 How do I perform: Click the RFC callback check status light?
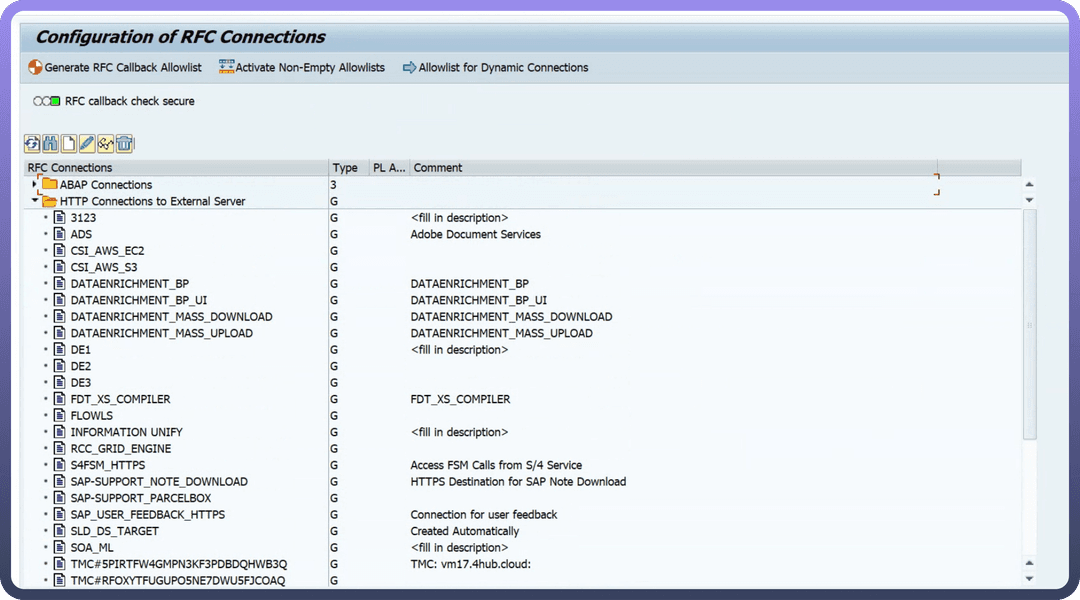(46, 101)
